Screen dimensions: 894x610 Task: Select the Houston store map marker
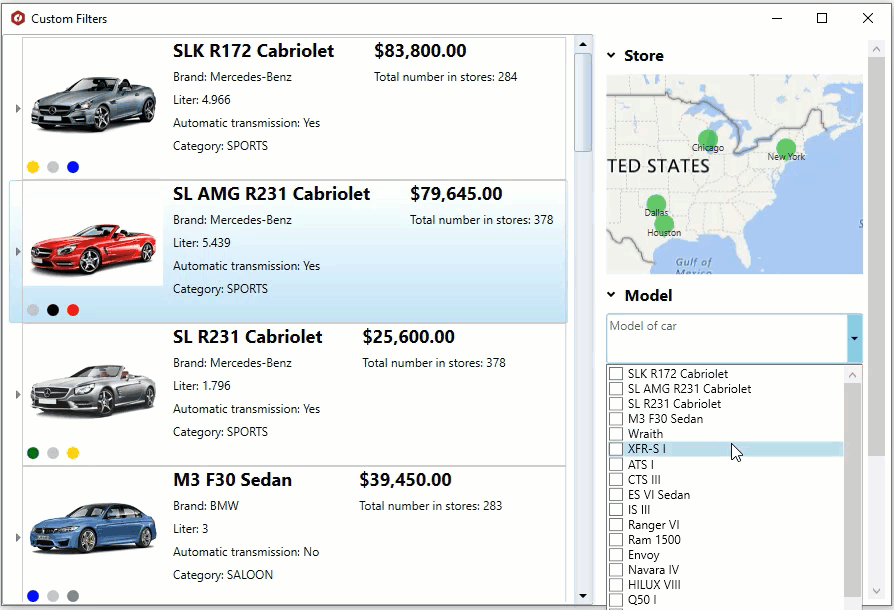pyautogui.click(x=663, y=225)
